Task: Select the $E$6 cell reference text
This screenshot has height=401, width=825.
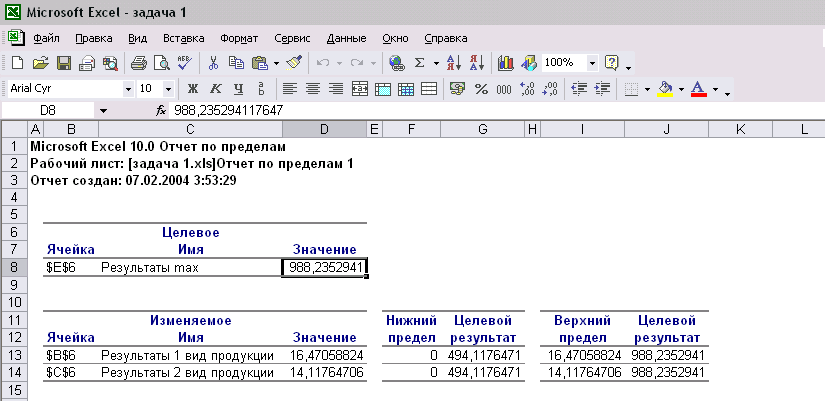Action: coord(61,268)
